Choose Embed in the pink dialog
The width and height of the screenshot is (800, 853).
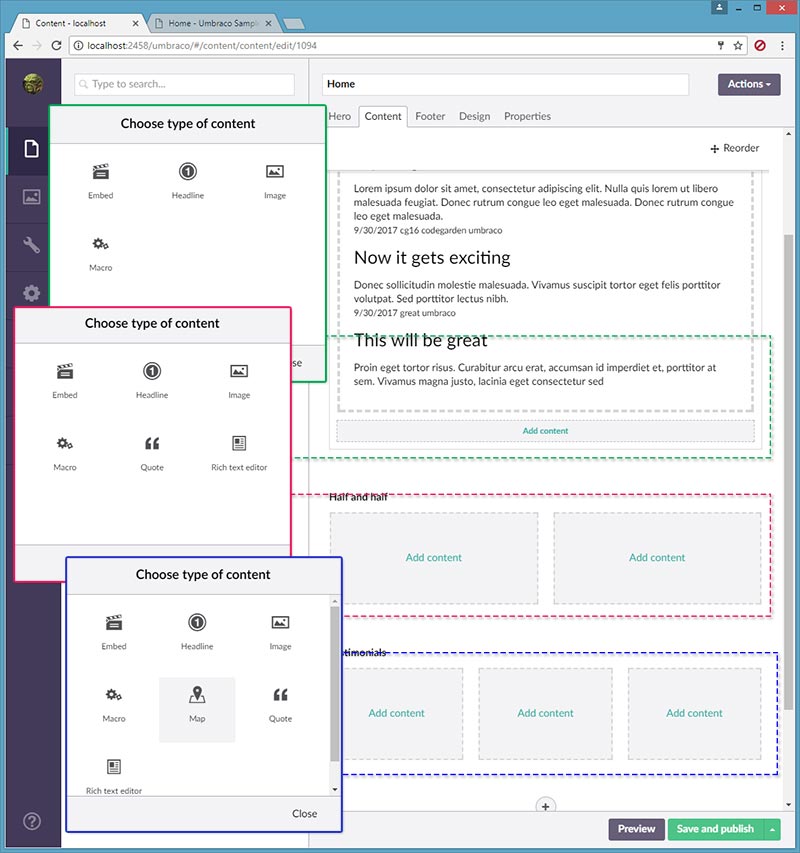point(65,381)
